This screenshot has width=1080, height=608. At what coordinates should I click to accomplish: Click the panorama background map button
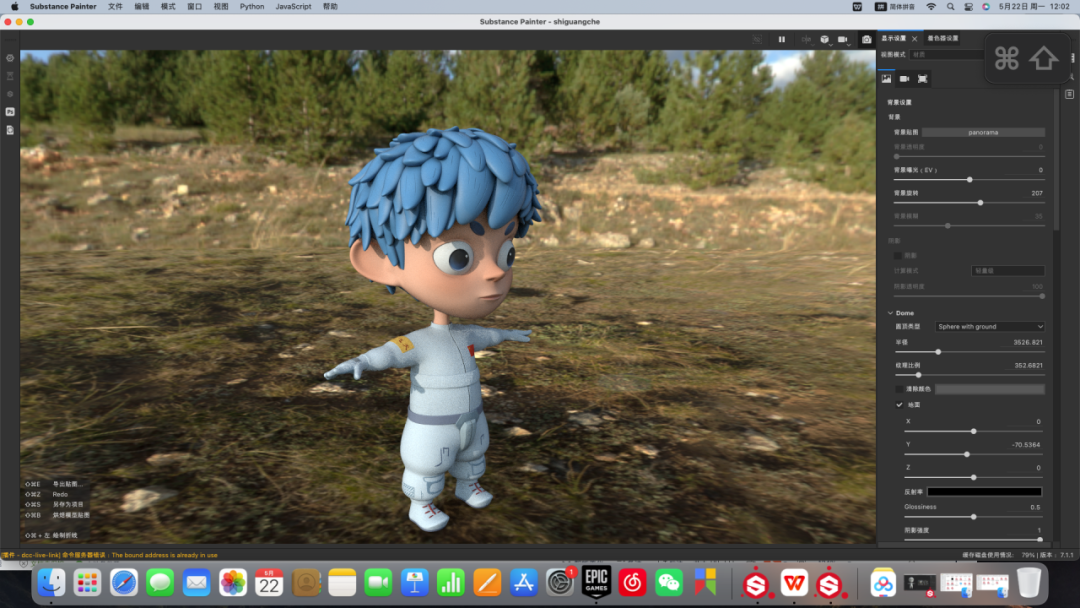pyautogui.click(x=983, y=132)
